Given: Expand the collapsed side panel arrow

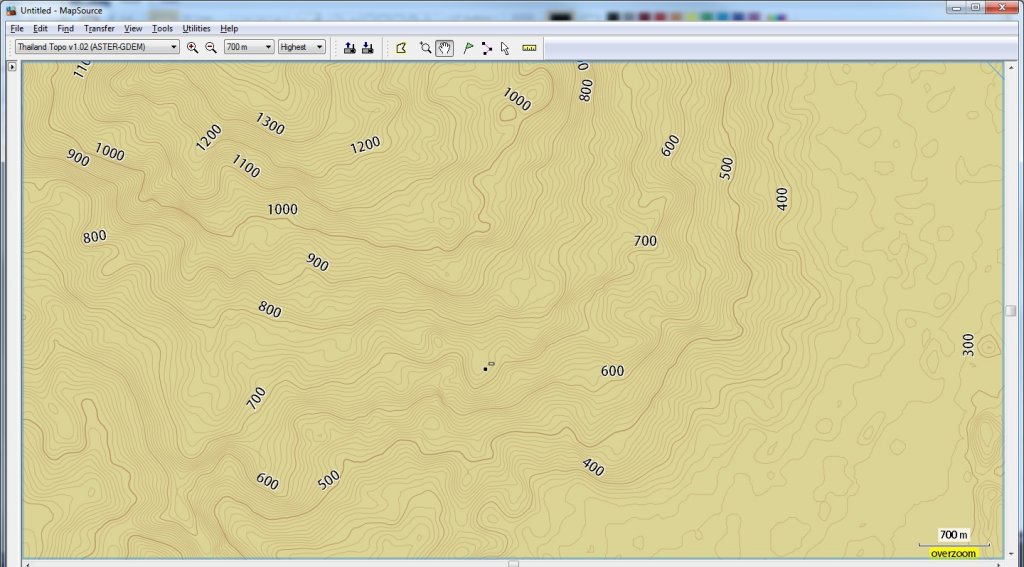Looking at the screenshot, I should [x=12, y=67].
